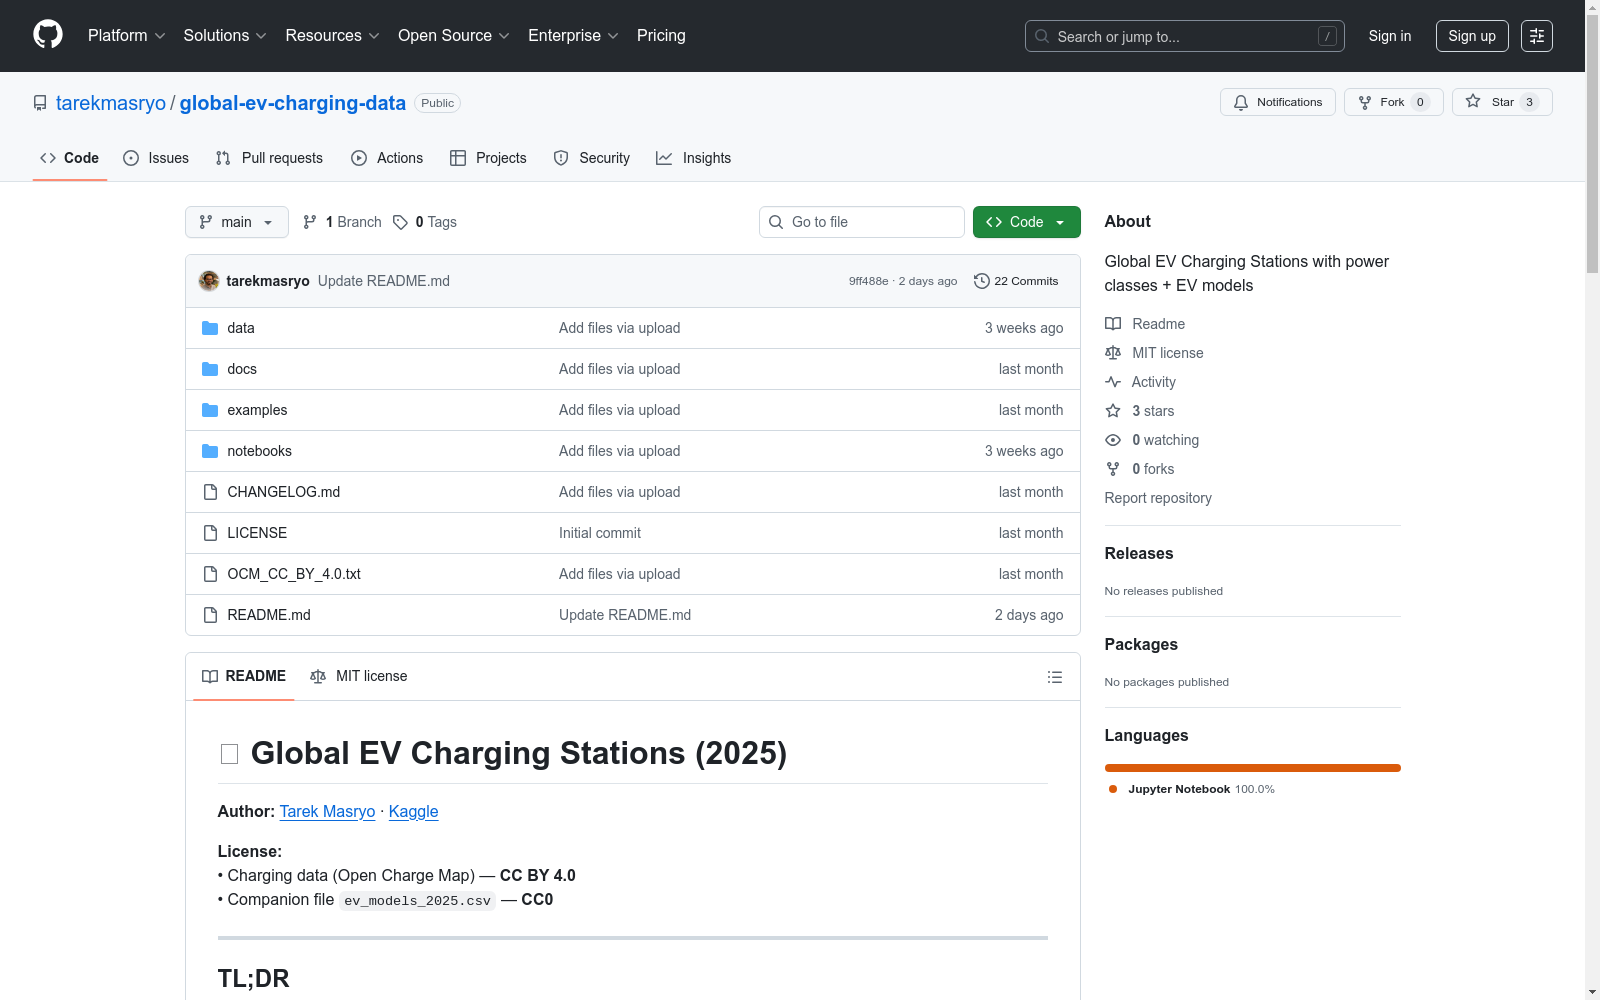Open the global-ev-charging-data repository link

[x=292, y=103]
